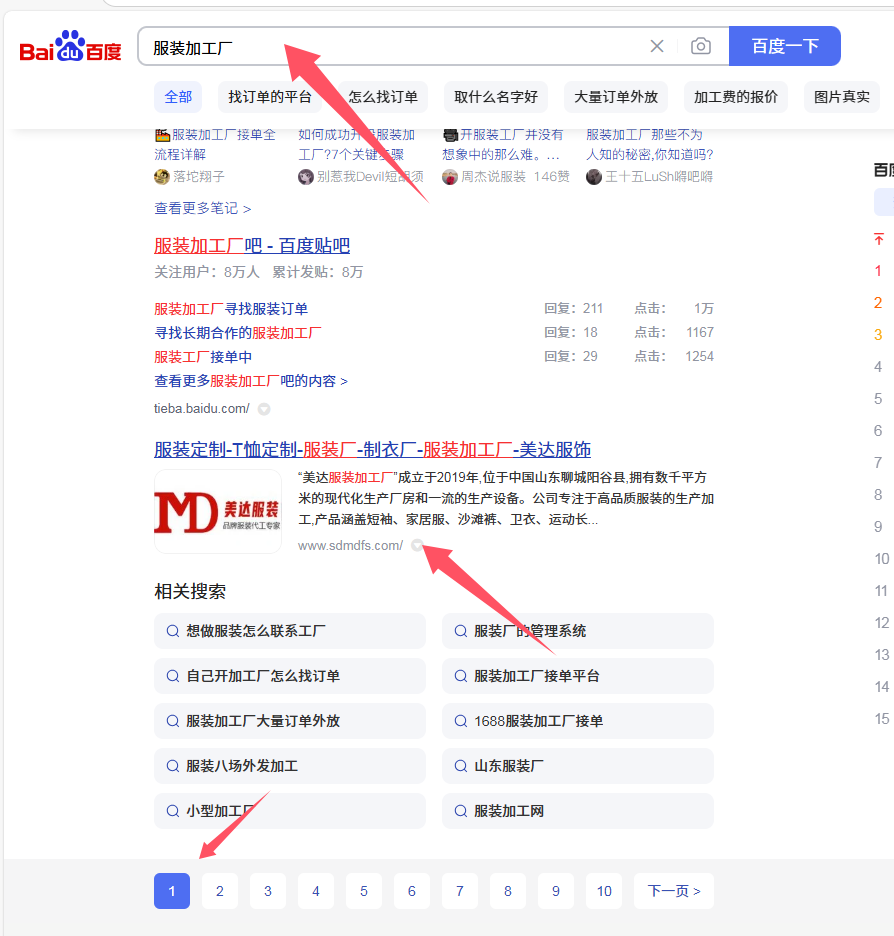Open image search via the camera icon
The width and height of the screenshot is (894, 936).
(x=701, y=46)
